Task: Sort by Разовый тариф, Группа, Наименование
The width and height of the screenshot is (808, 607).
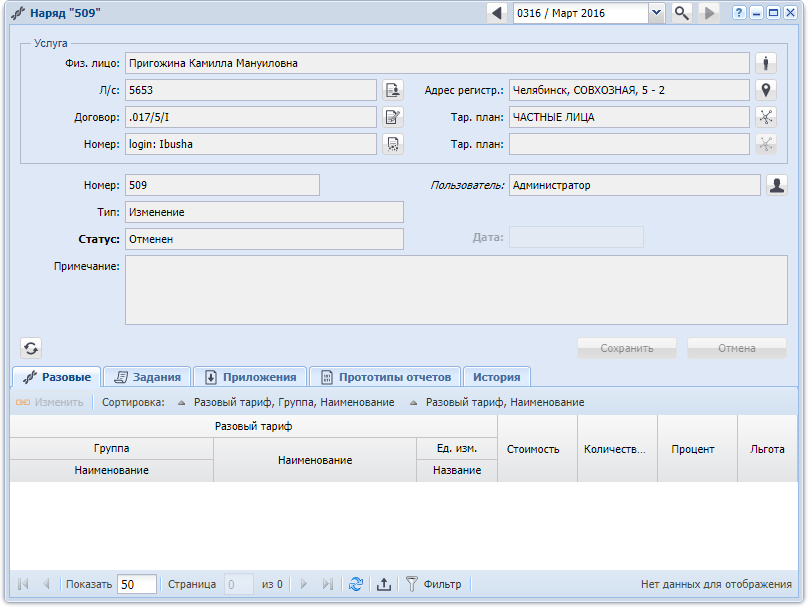Action: point(286,402)
